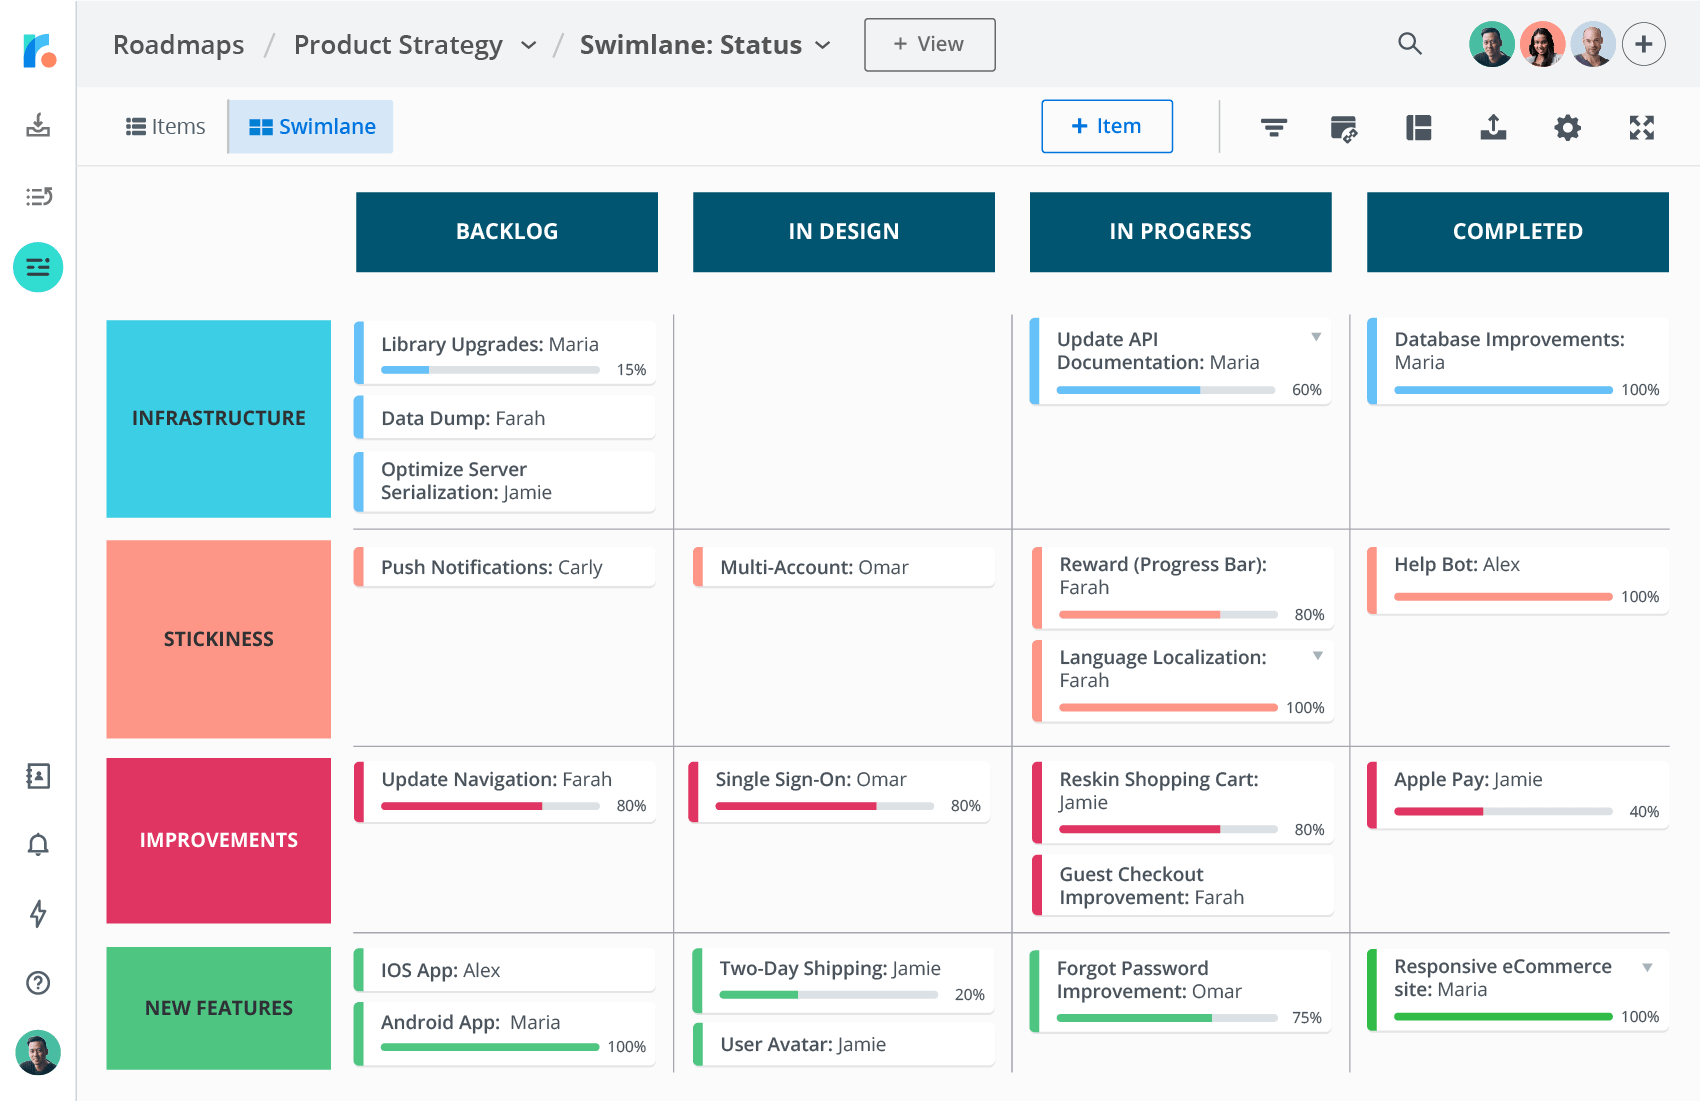Click the export upload icon
This screenshot has width=1700, height=1101.
[x=1493, y=127]
